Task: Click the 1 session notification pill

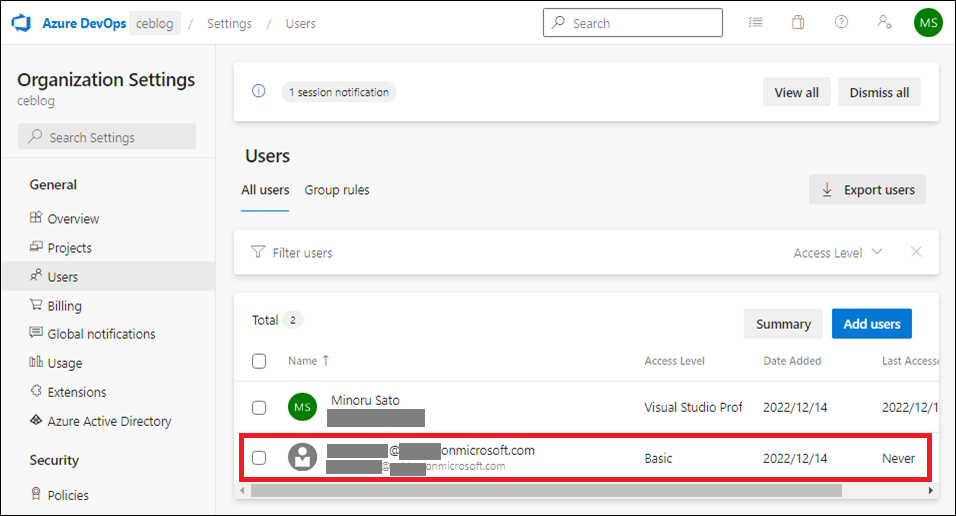Action: click(x=339, y=92)
